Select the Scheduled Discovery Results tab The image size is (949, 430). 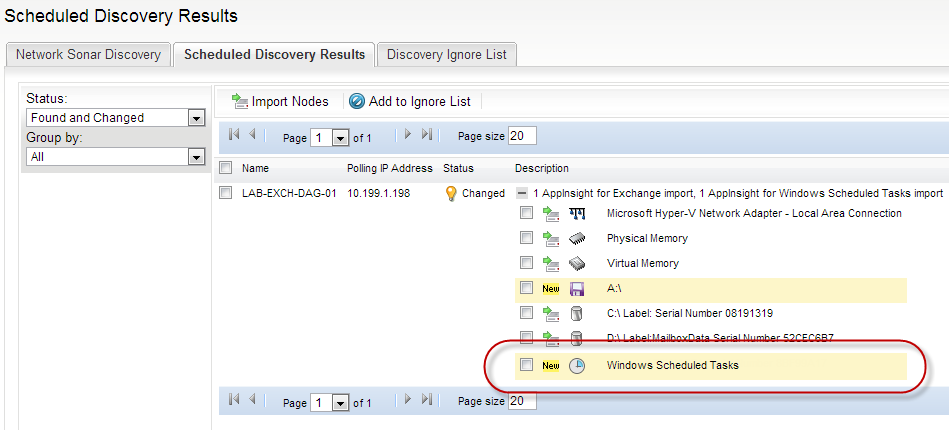point(274,55)
